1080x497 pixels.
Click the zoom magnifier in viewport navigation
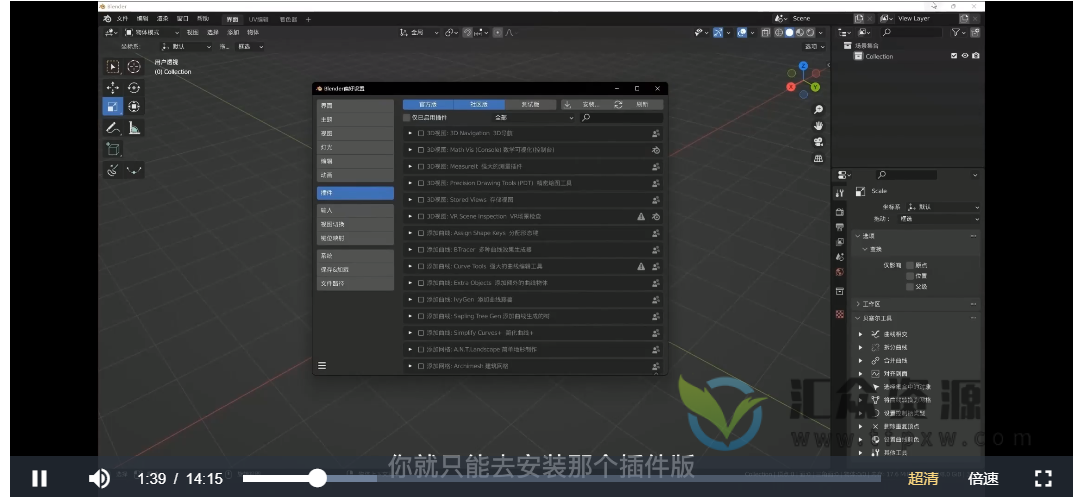click(x=818, y=109)
